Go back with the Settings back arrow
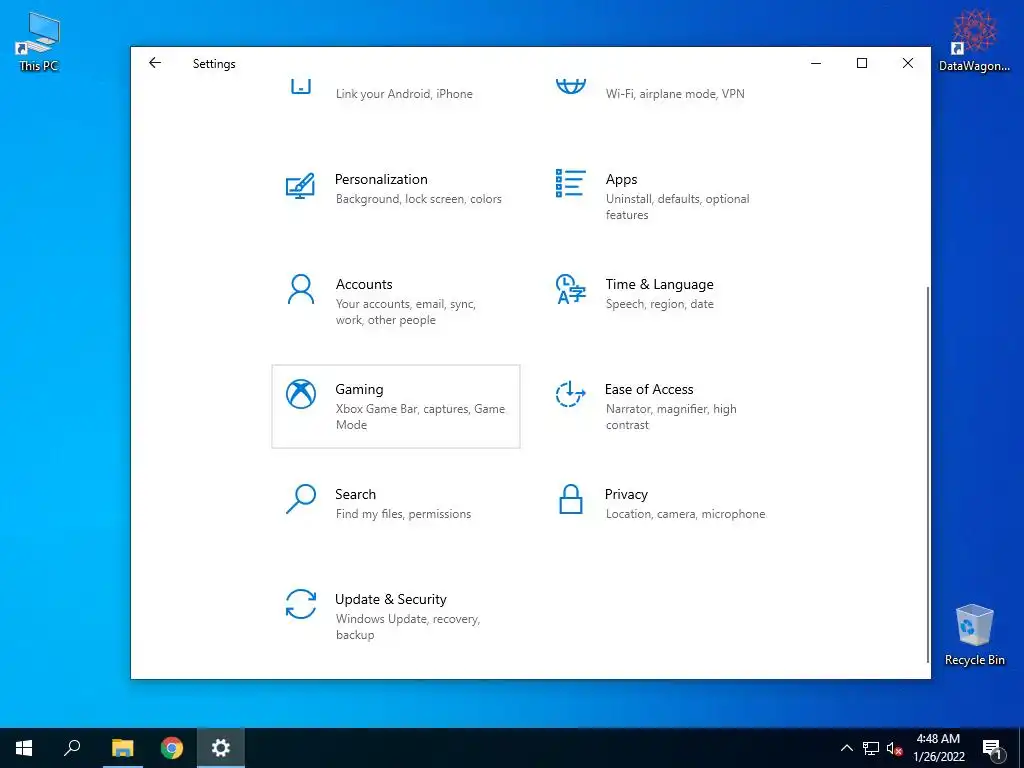This screenshot has height=768, width=1024. tap(155, 63)
